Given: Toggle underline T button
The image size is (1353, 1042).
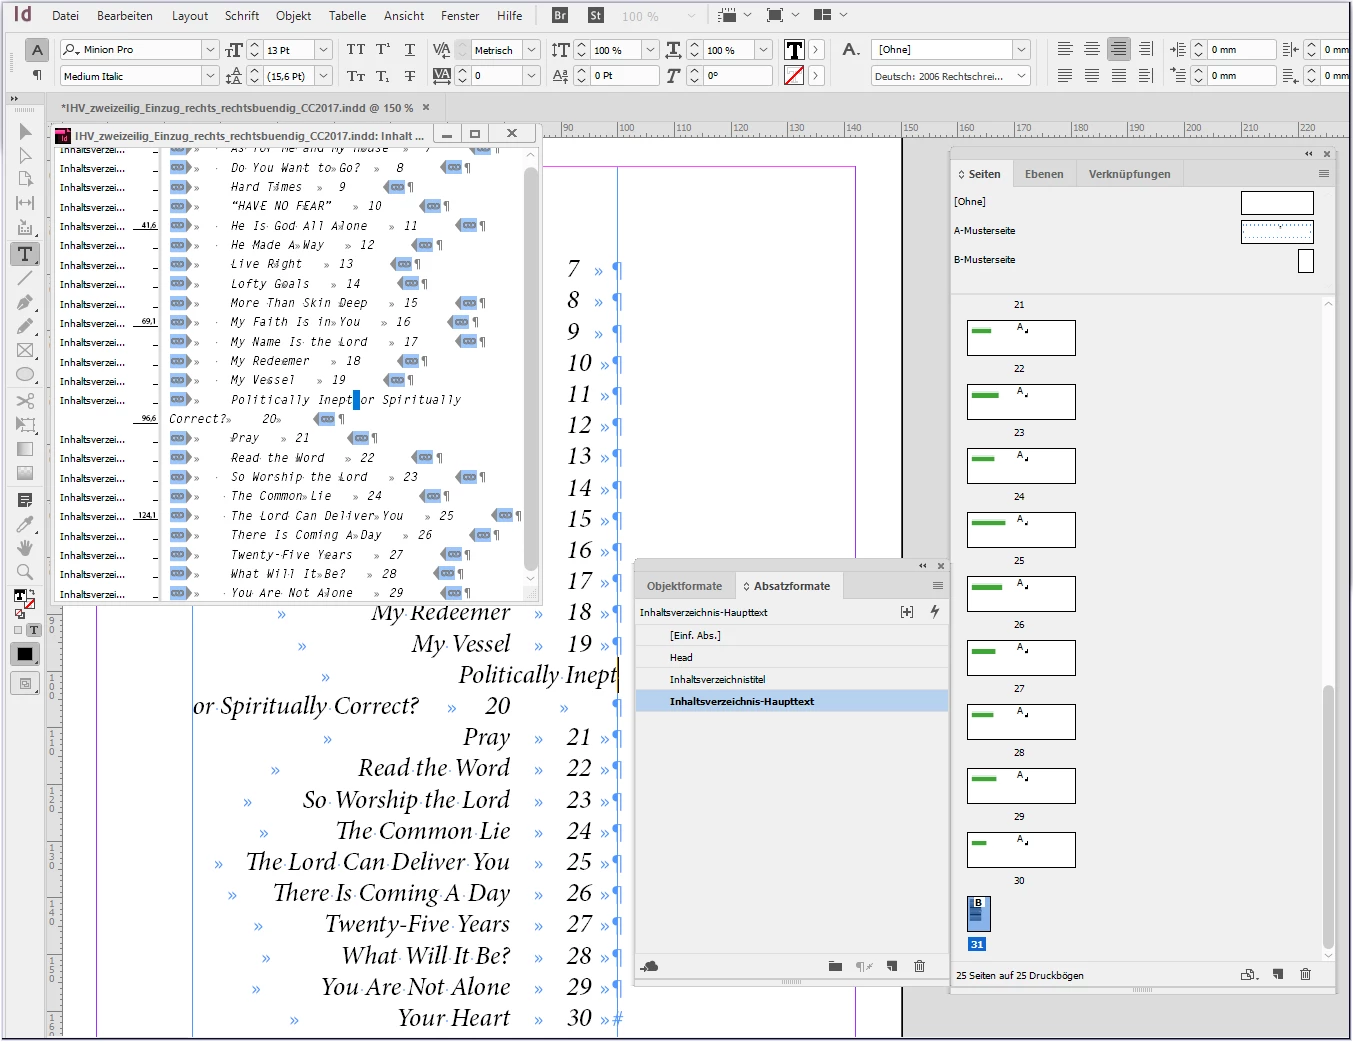Looking at the screenshot, I should click(410, 49).
